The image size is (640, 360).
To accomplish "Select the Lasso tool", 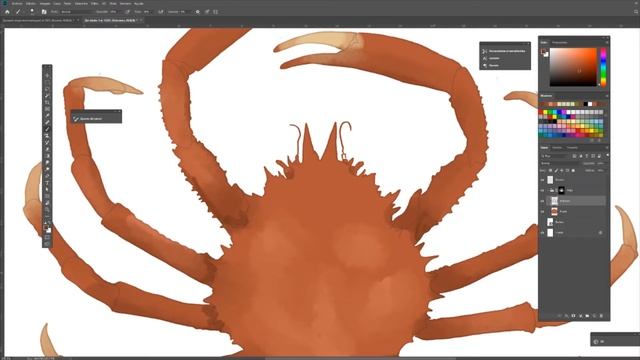I will point(47,89).
